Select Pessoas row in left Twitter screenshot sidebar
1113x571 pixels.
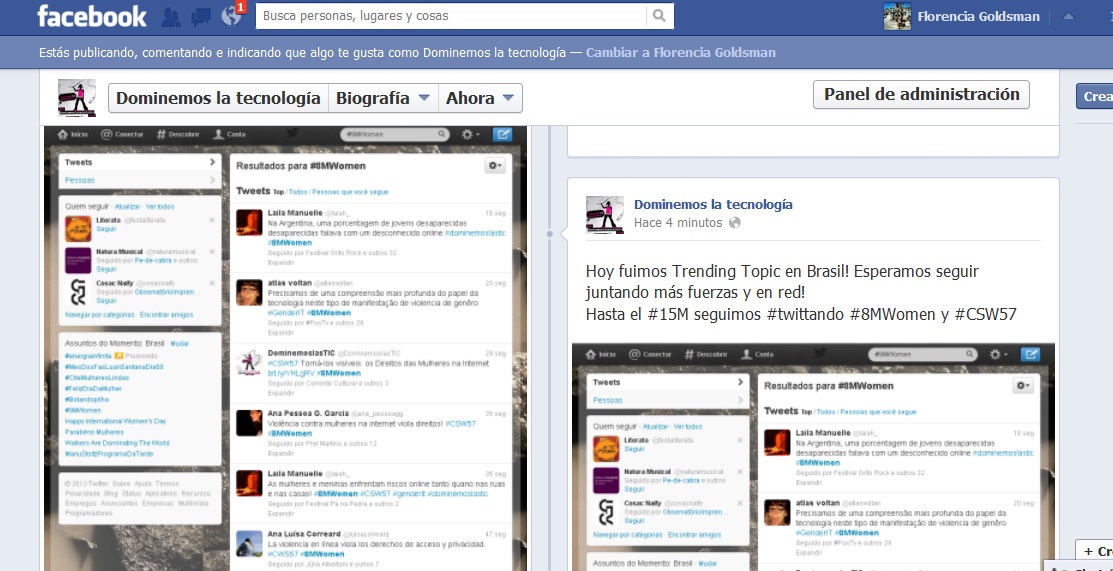[x=140, y=180]
